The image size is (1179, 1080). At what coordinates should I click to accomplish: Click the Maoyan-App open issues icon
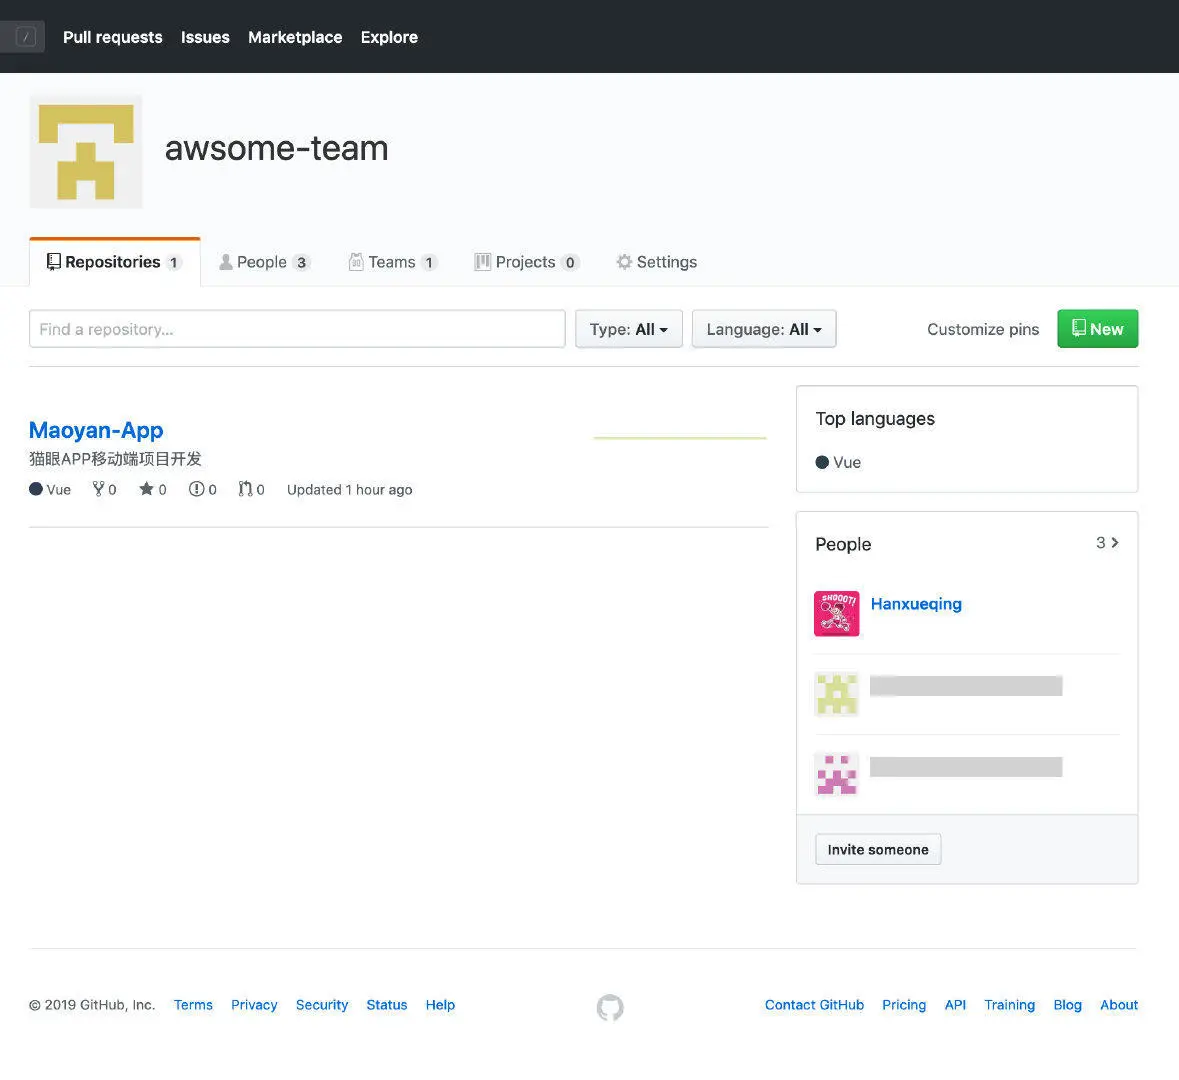tap(196, 489)
